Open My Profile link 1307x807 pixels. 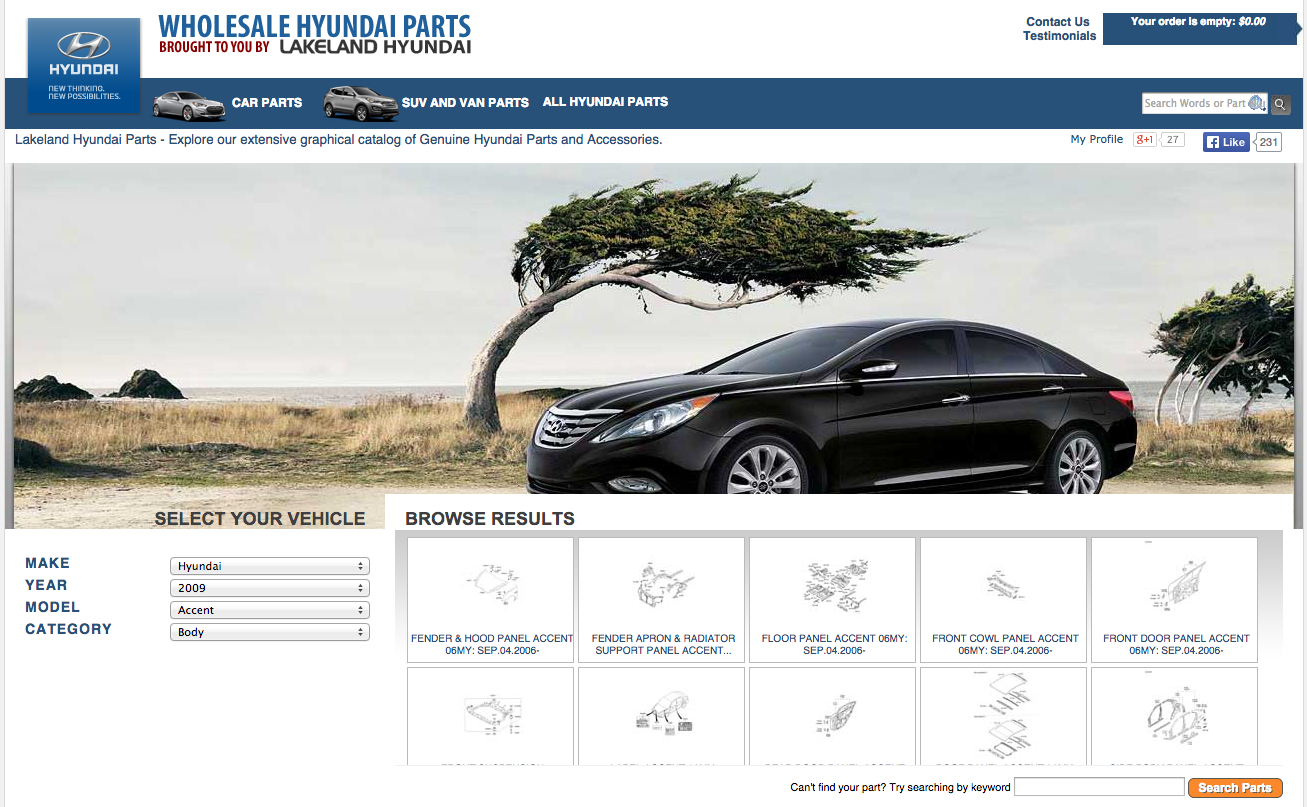pos(1096,140)
